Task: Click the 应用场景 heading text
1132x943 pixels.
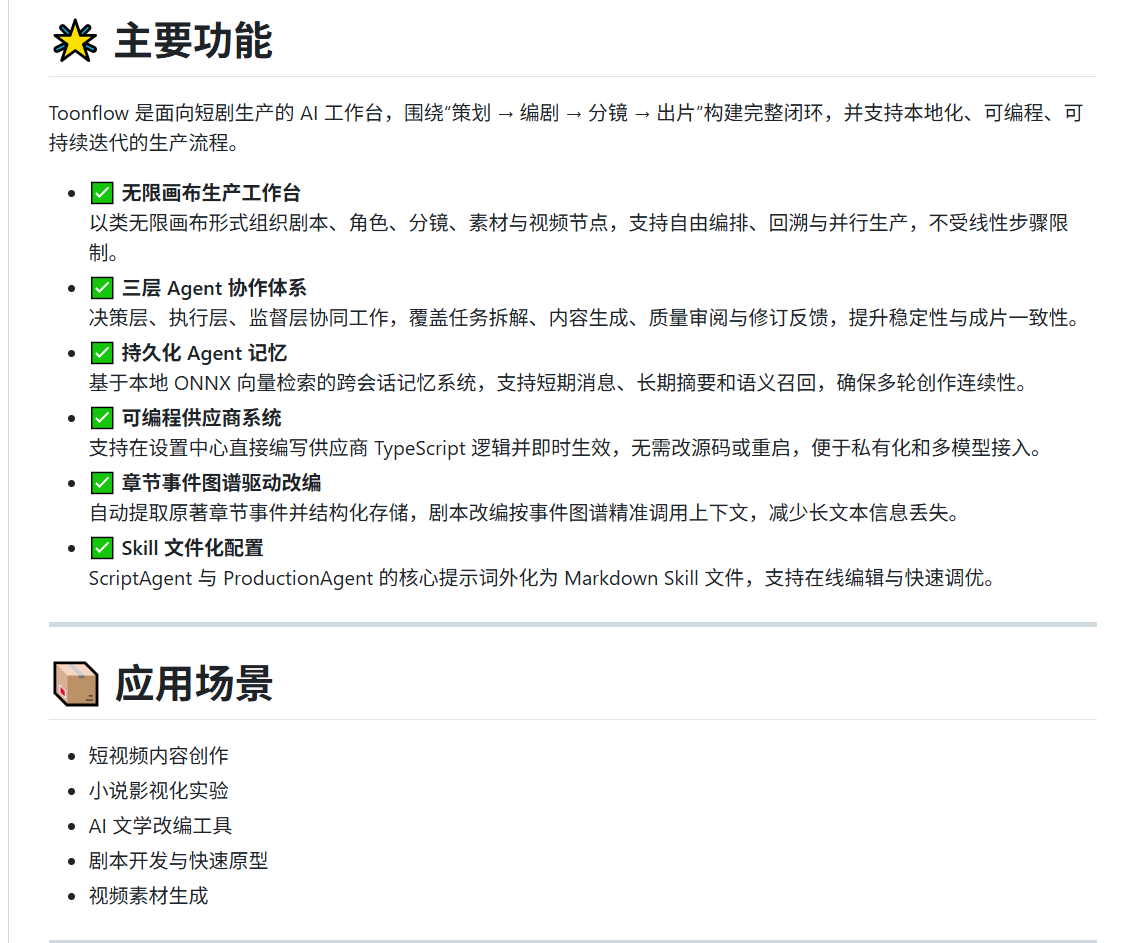Action: click(x=193, y=684)
